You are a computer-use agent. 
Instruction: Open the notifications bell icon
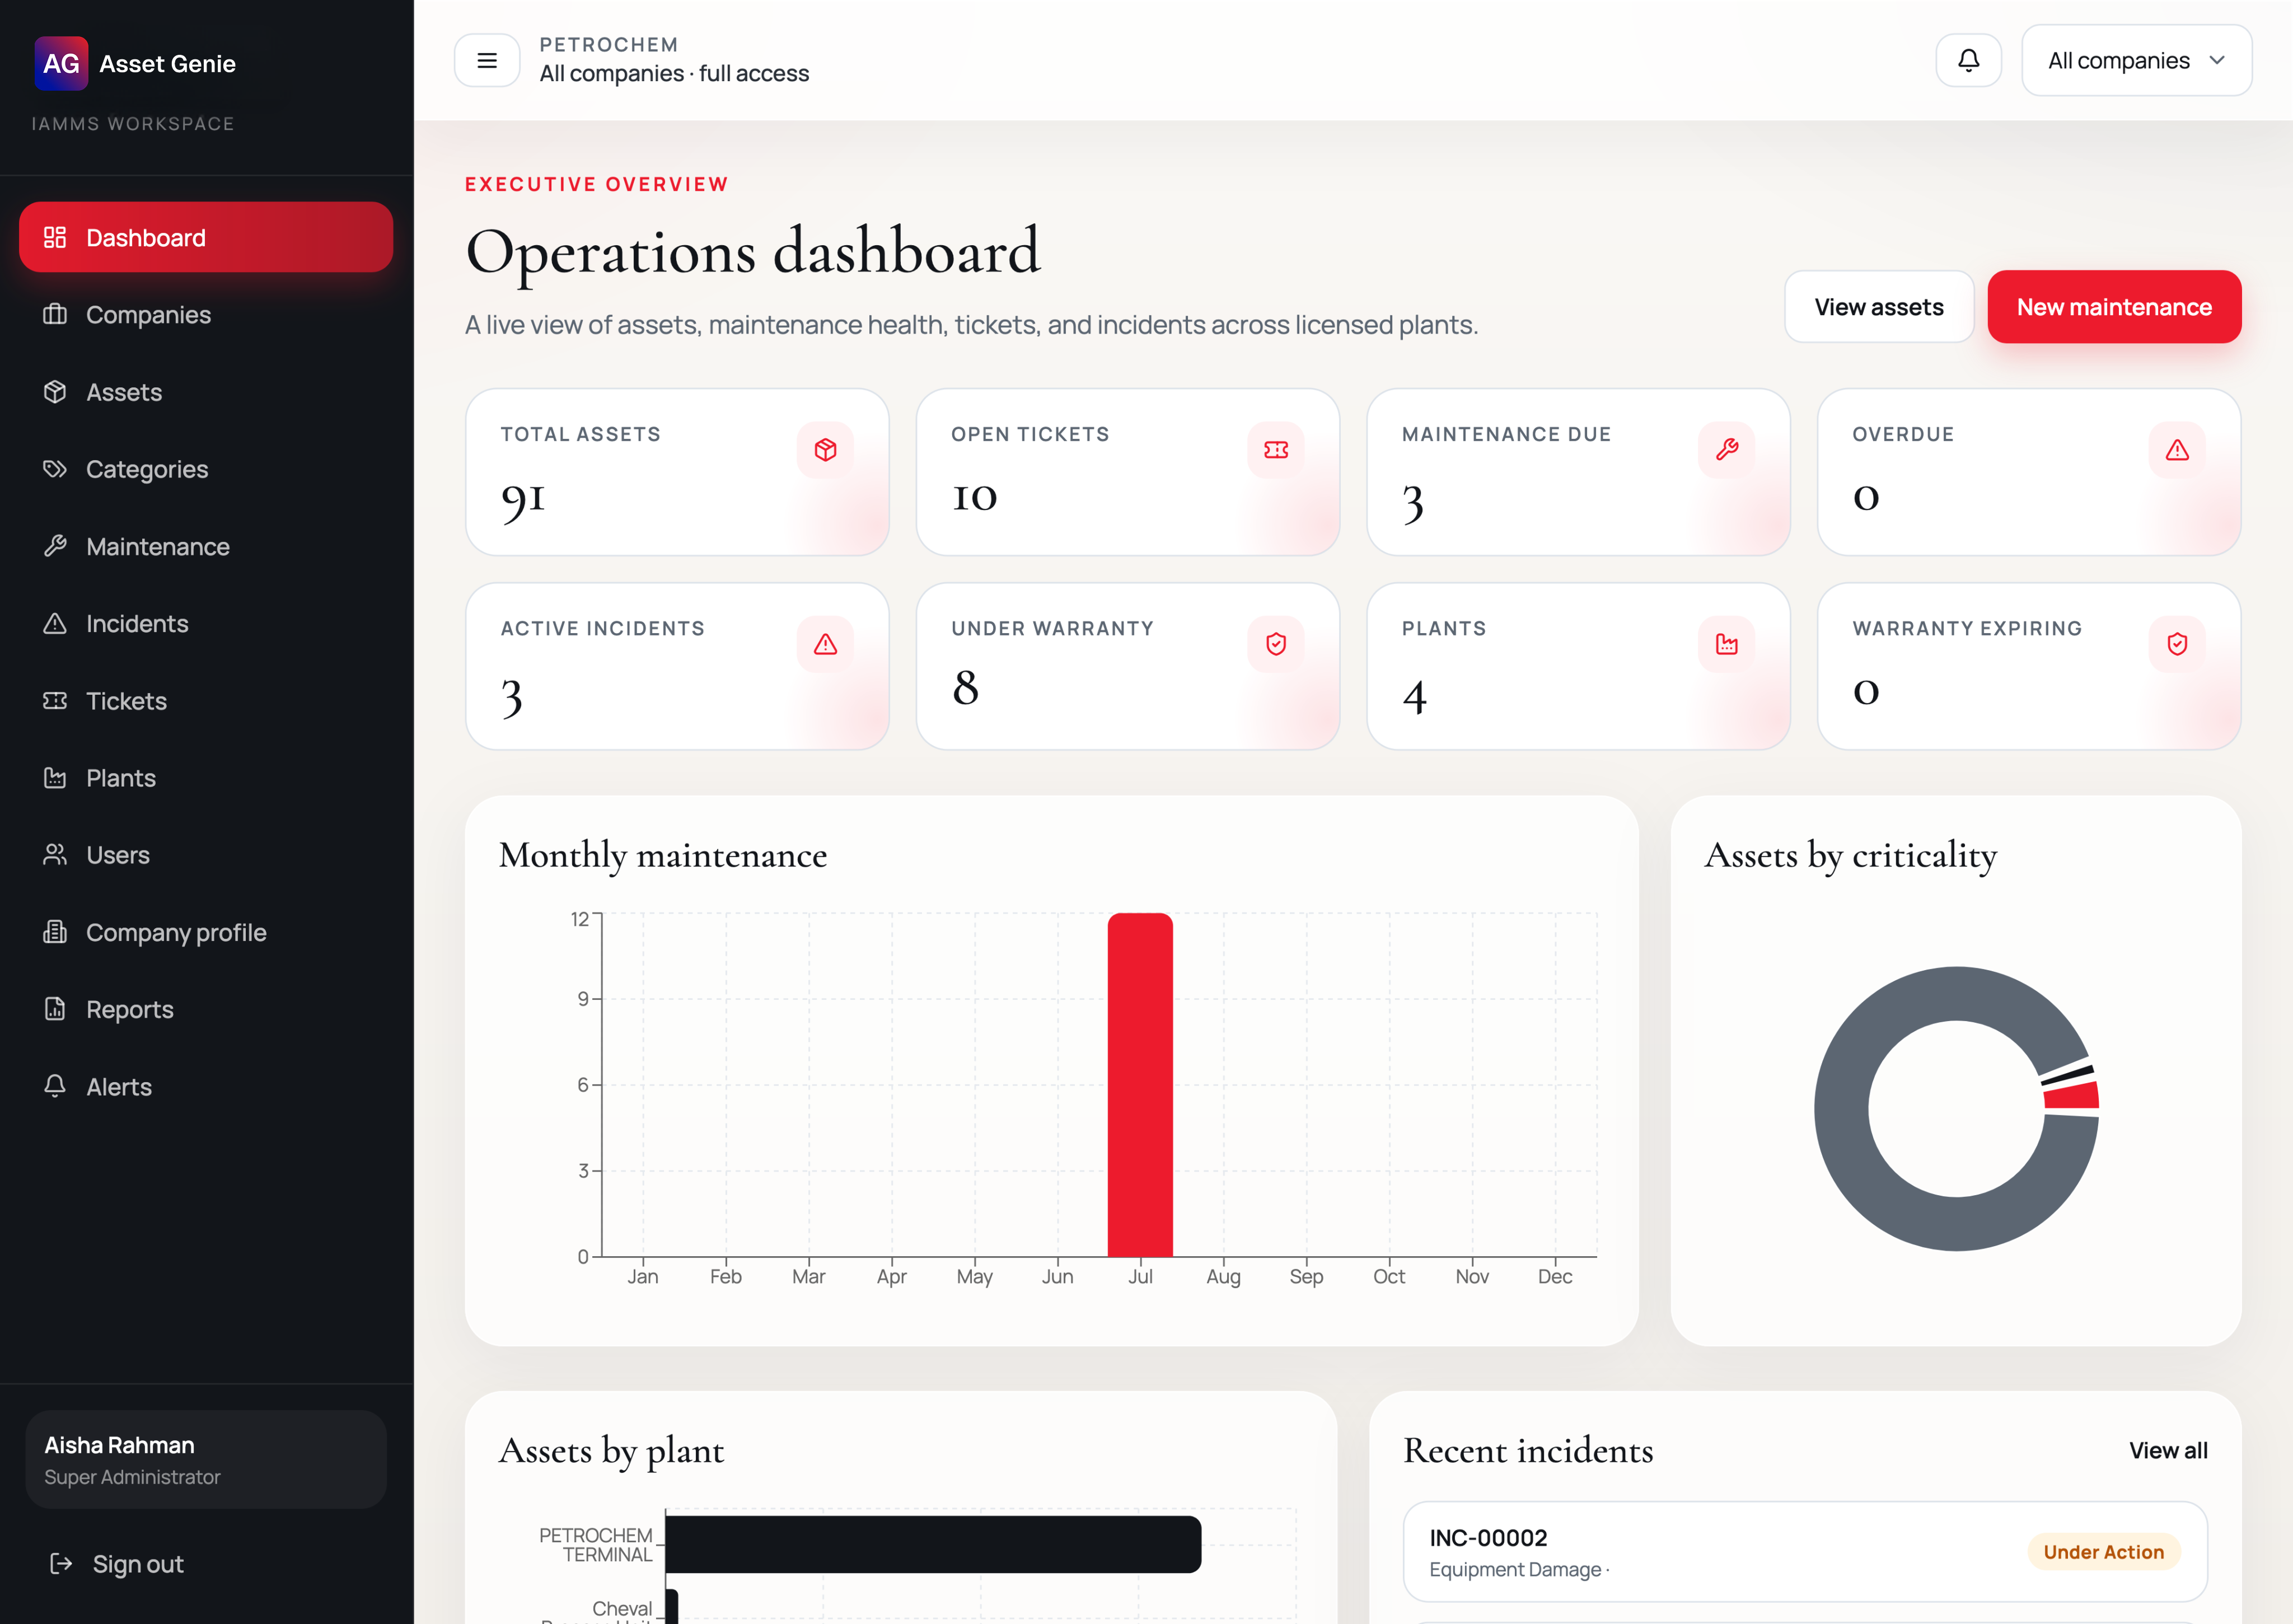pyautogui.click(x=1968, y=61)
